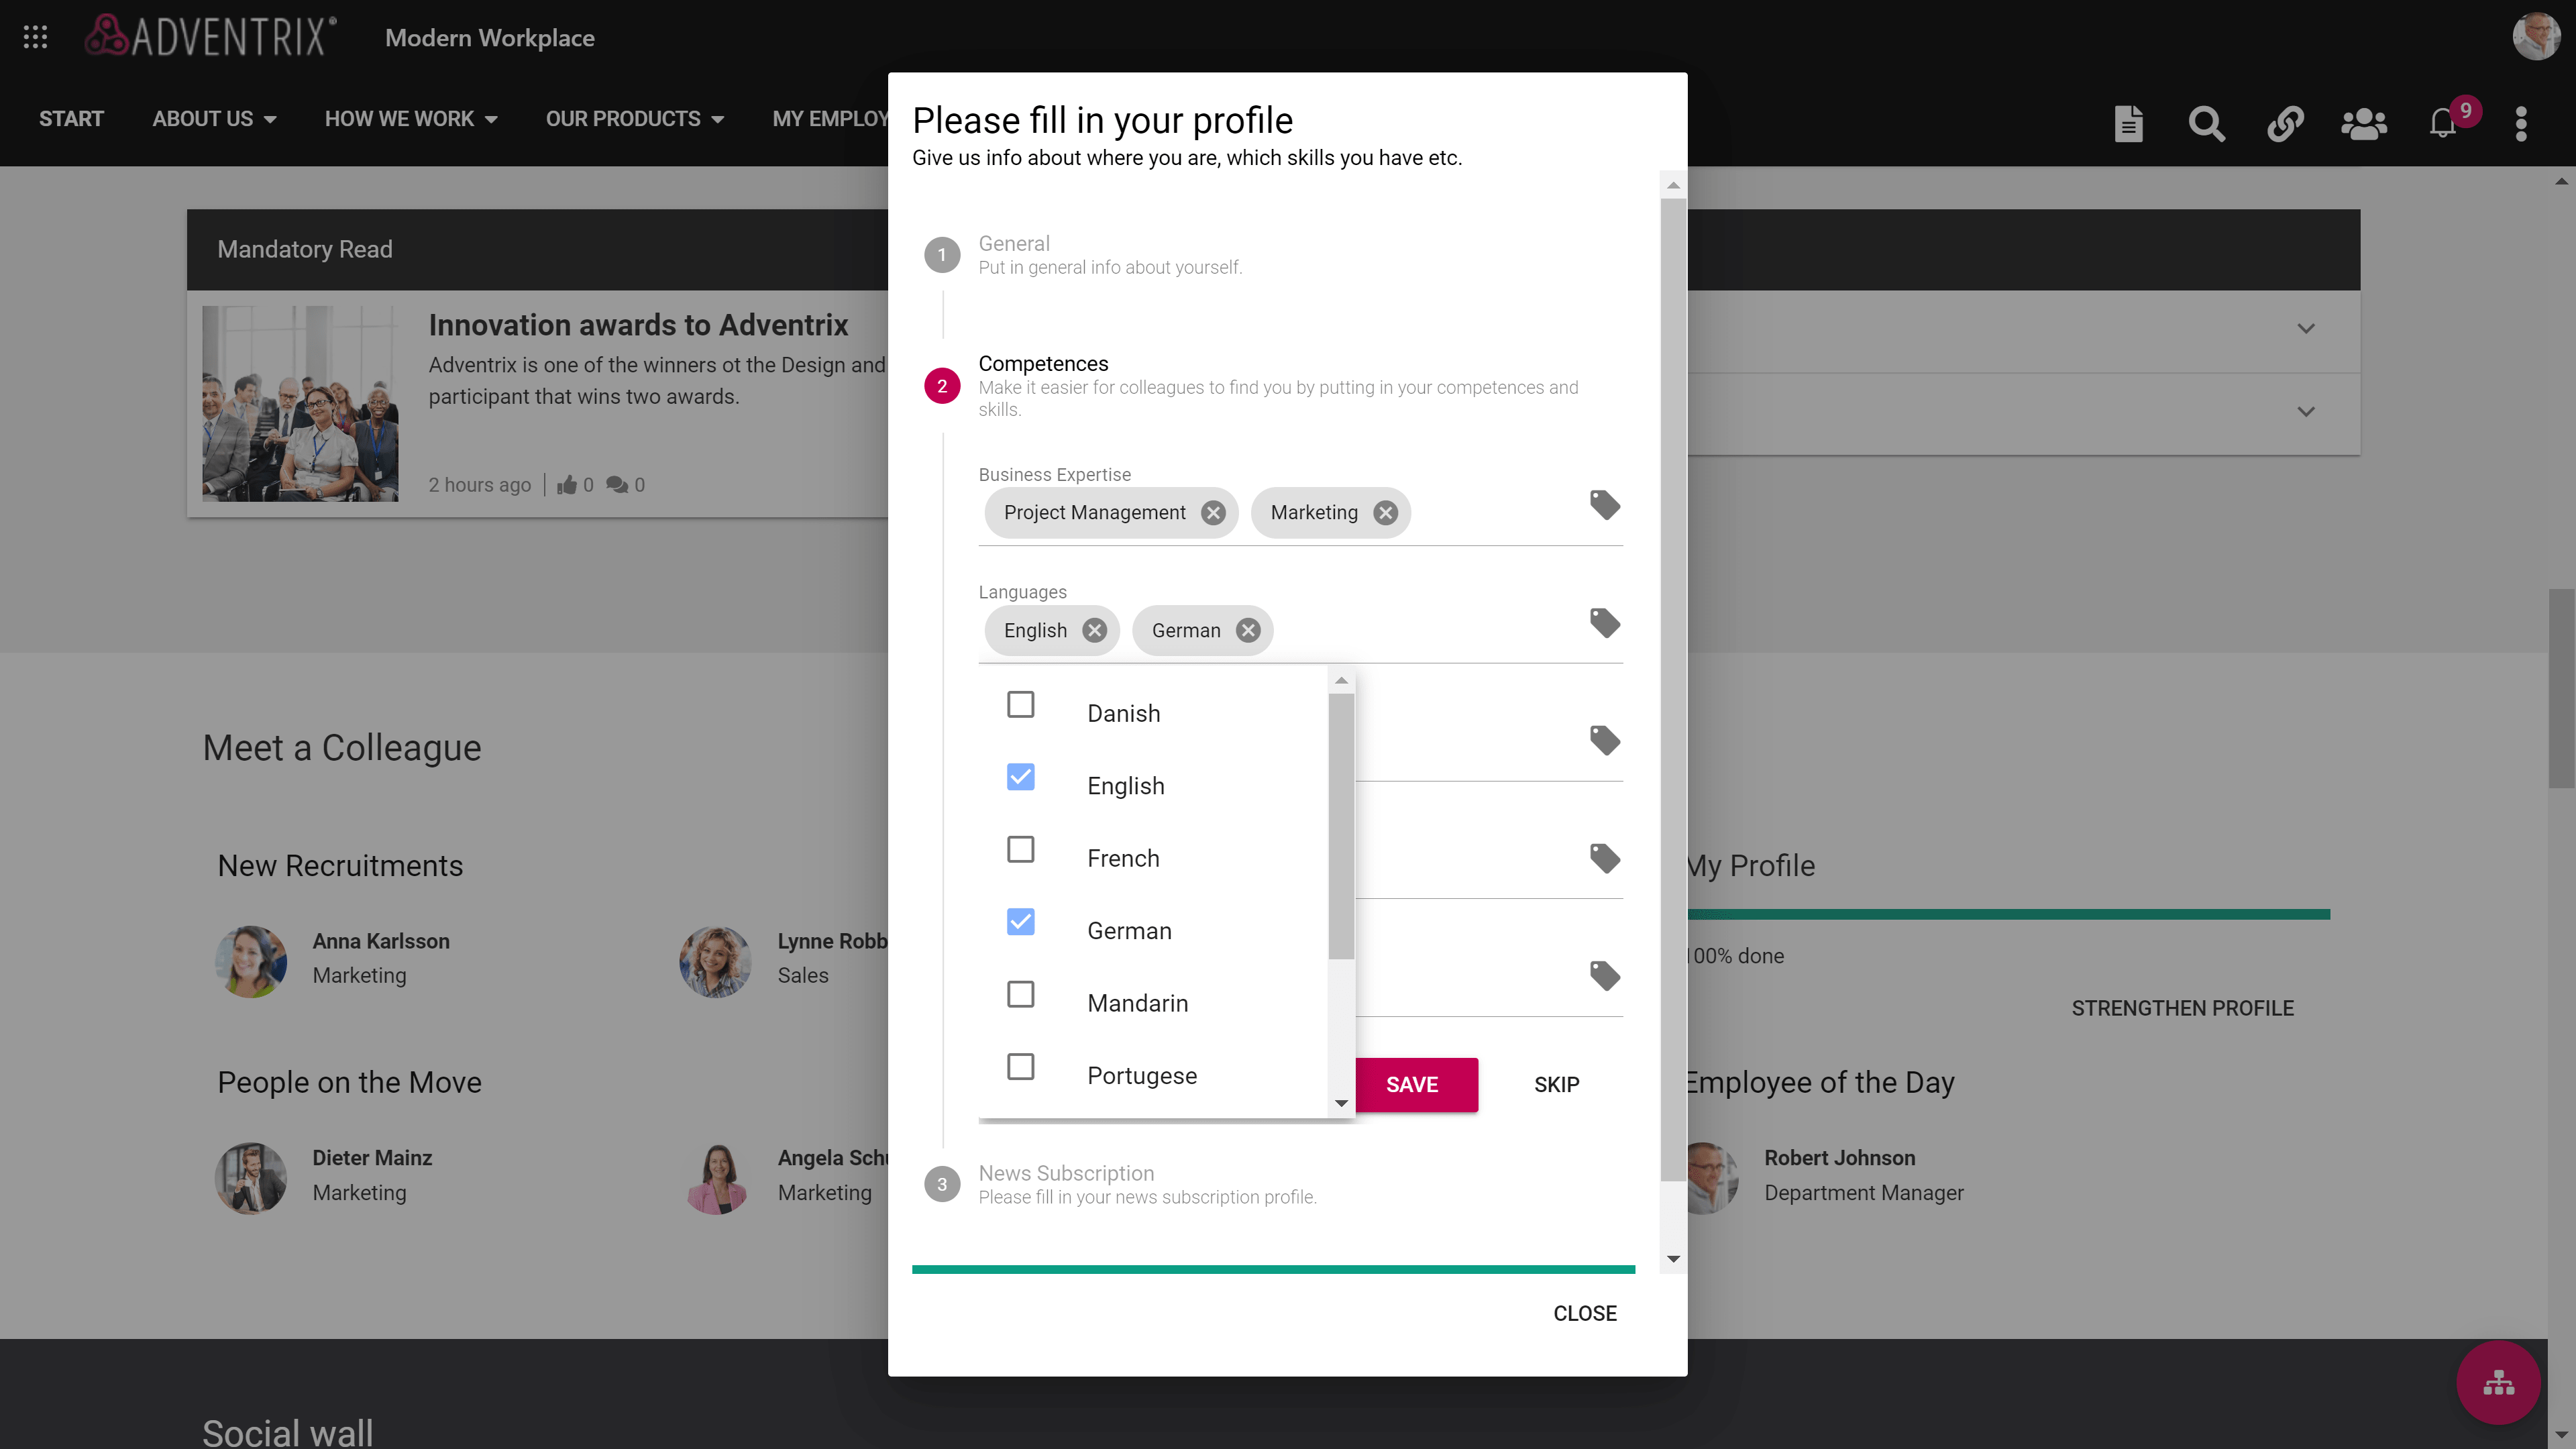Close the profile dialog

1584,1314
